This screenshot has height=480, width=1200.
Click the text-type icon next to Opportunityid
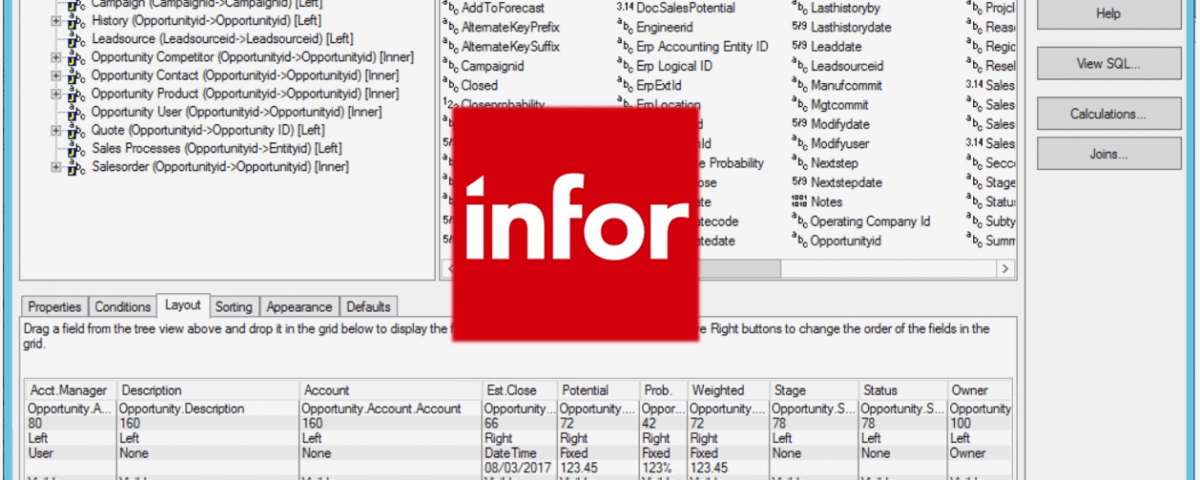(x=800, y=241)
